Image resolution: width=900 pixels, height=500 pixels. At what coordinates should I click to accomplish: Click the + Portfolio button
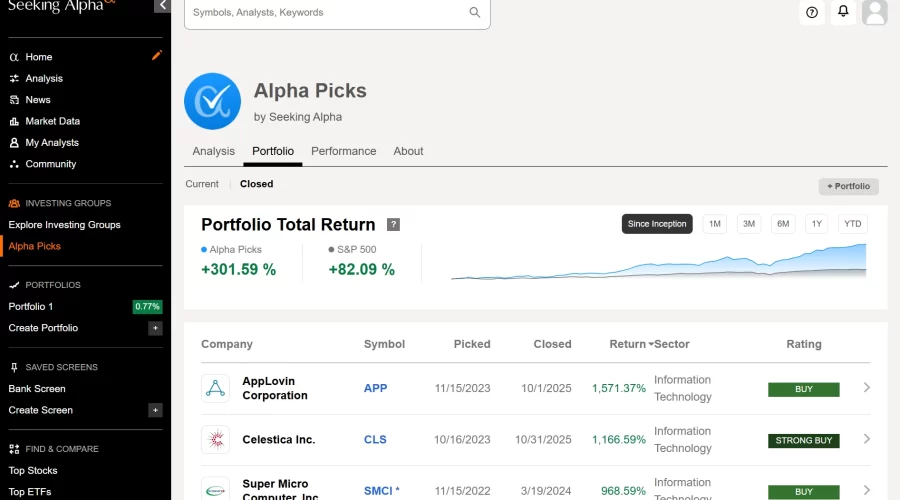(848, 186)
